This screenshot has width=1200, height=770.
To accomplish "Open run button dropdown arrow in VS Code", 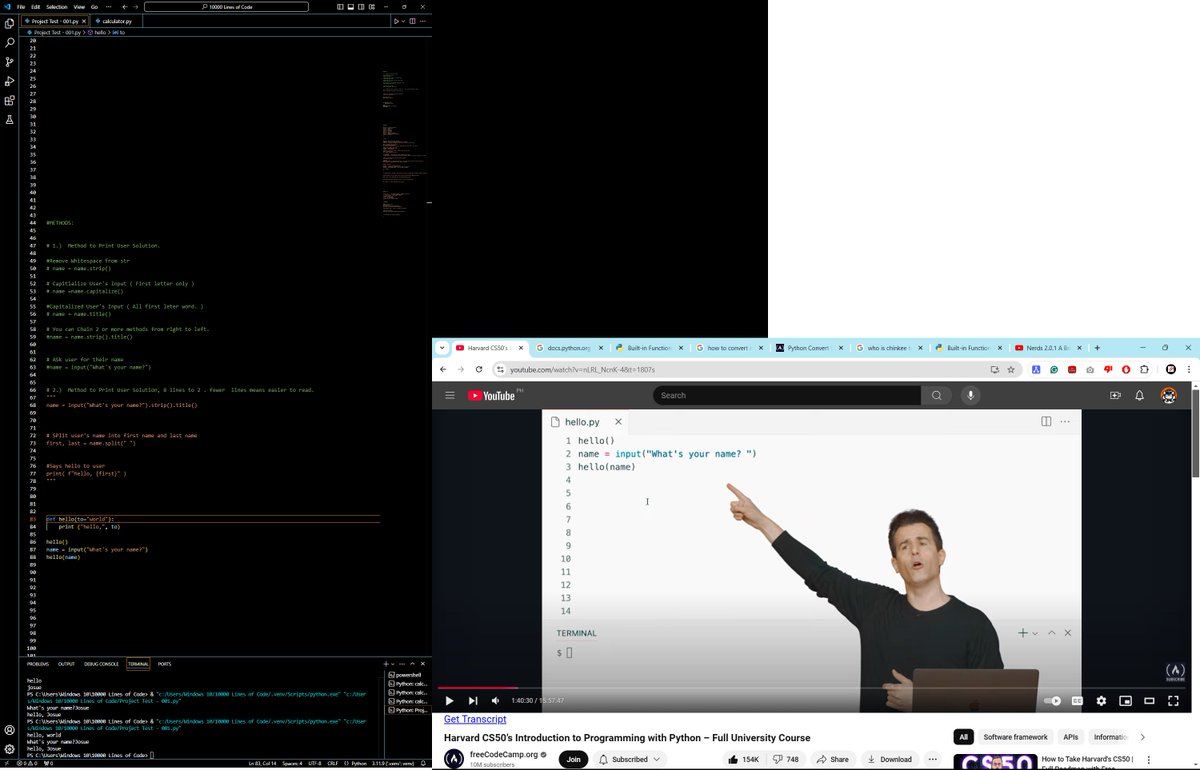I will (x=403, y=21).
